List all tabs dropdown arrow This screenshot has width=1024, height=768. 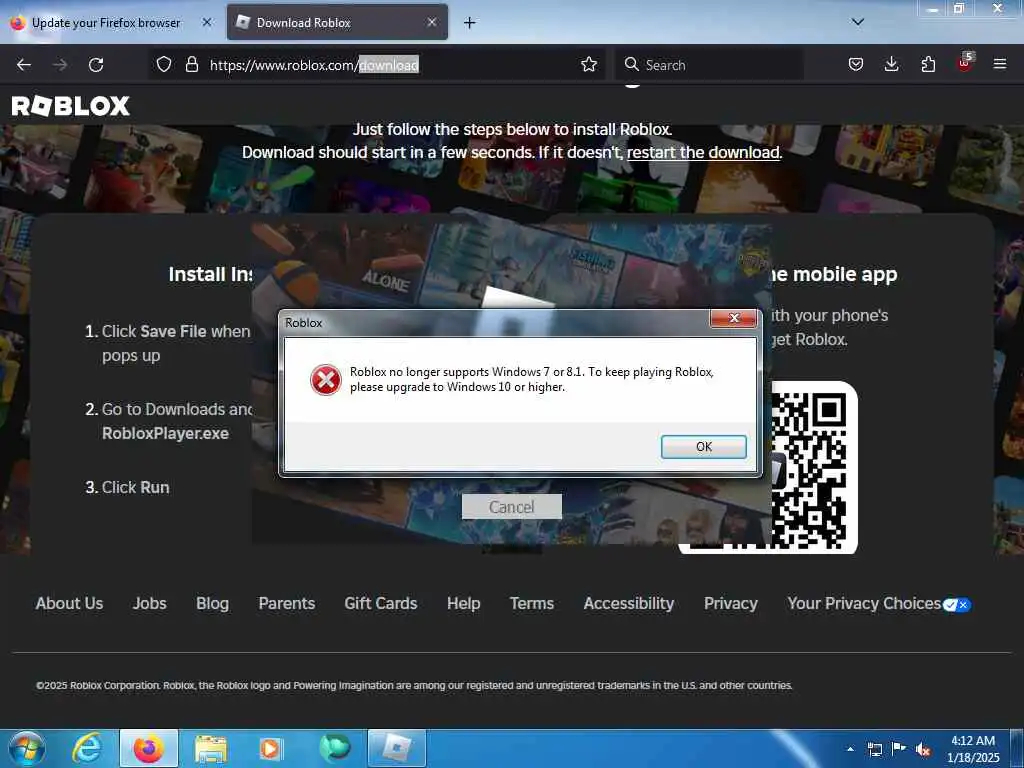pos(858,22)
